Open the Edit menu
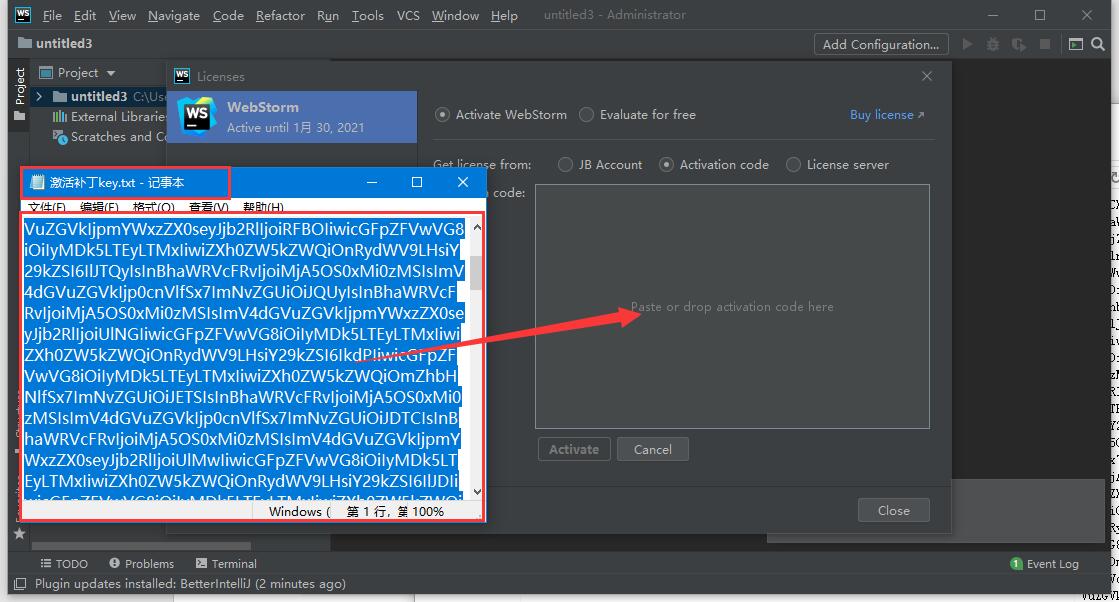The height and width of the screenshot is (602, 1119). point(85,15)
